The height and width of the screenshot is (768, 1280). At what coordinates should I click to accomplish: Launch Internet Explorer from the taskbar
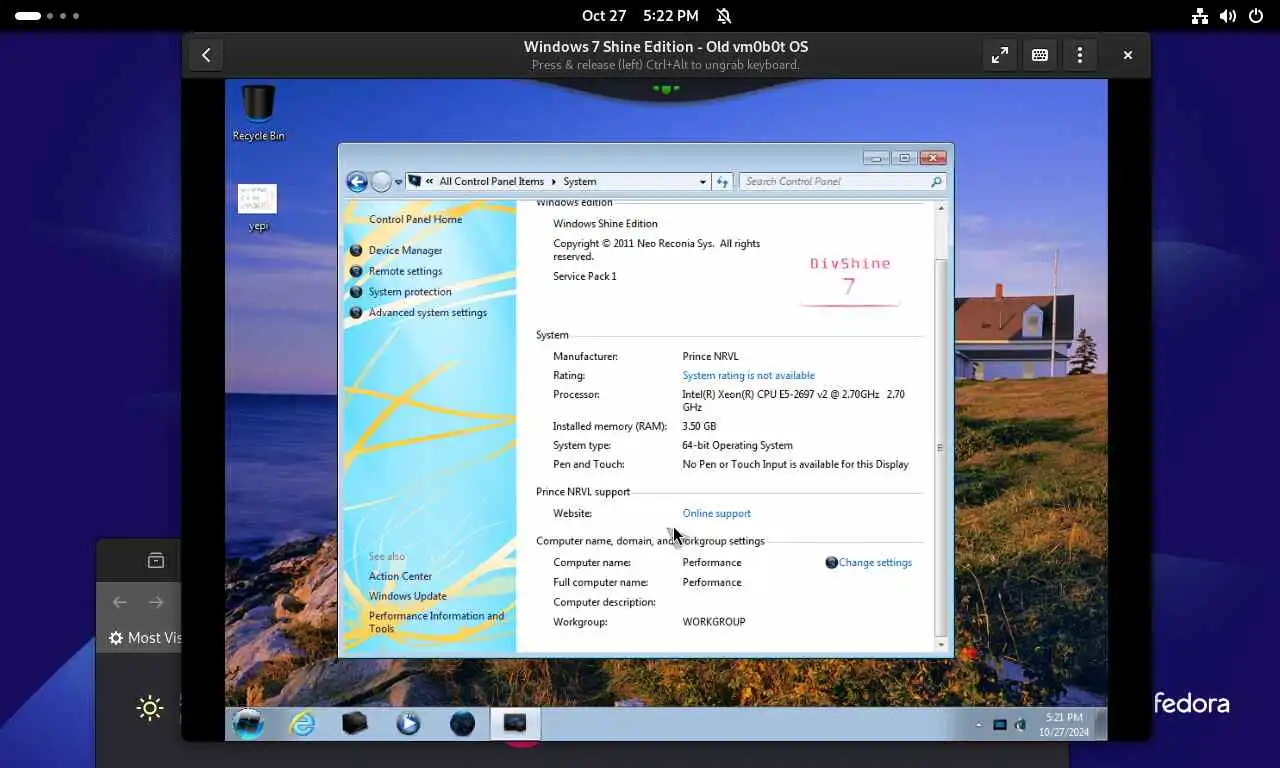coord(301,723)
